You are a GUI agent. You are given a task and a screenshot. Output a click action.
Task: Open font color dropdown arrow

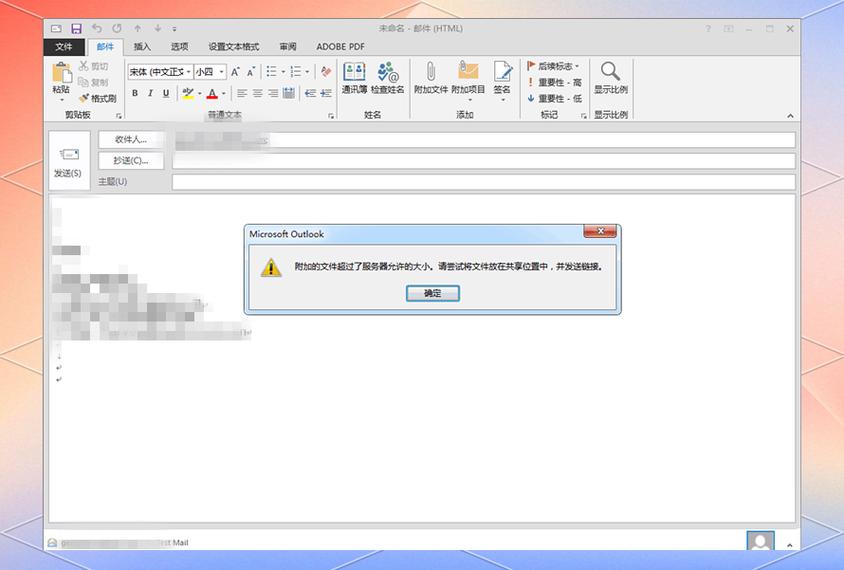coord(224,94)
